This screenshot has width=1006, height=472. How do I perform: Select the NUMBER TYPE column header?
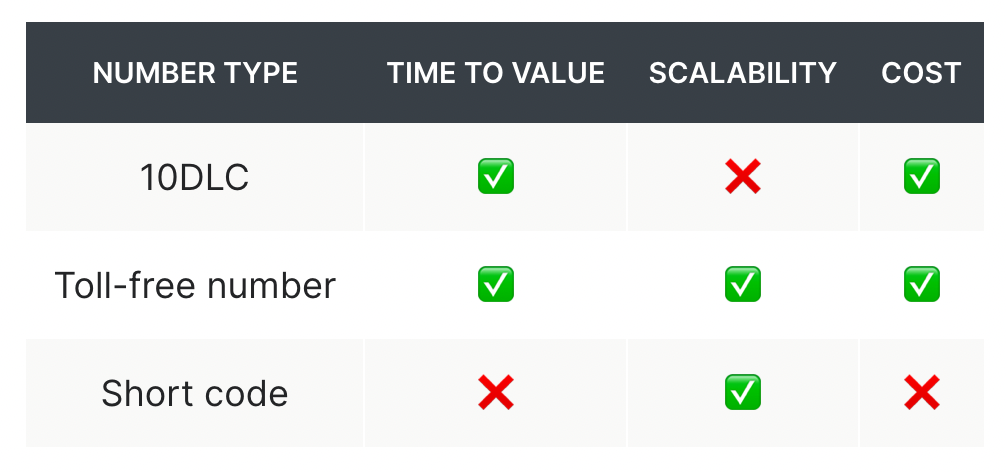tap(195, 73)
